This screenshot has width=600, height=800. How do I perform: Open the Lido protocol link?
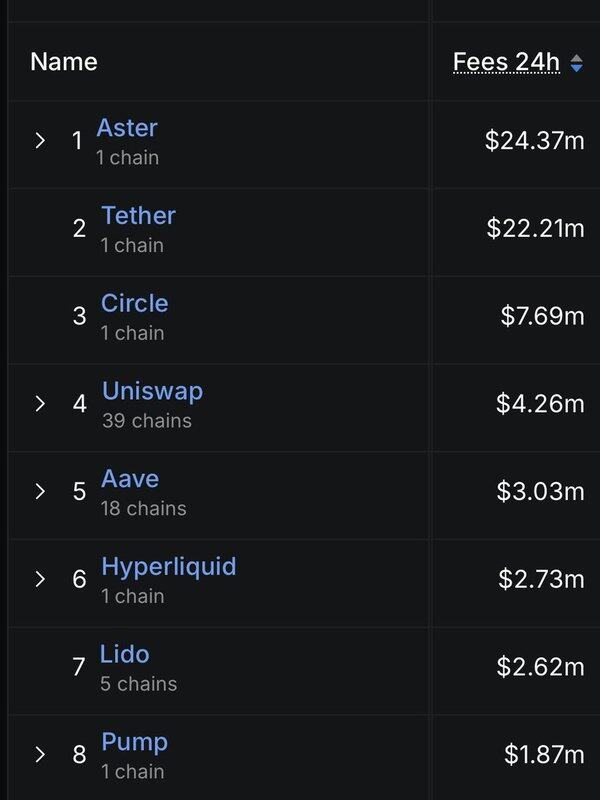coord(124,654)
